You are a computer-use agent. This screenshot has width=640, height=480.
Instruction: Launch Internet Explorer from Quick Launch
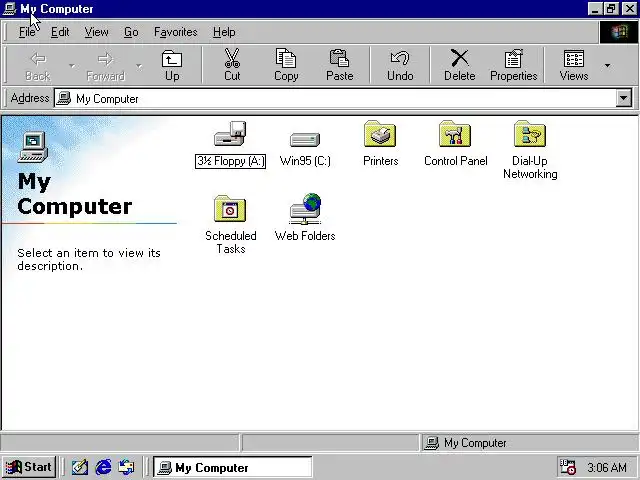pyautogui.click(x=103, y=467)
